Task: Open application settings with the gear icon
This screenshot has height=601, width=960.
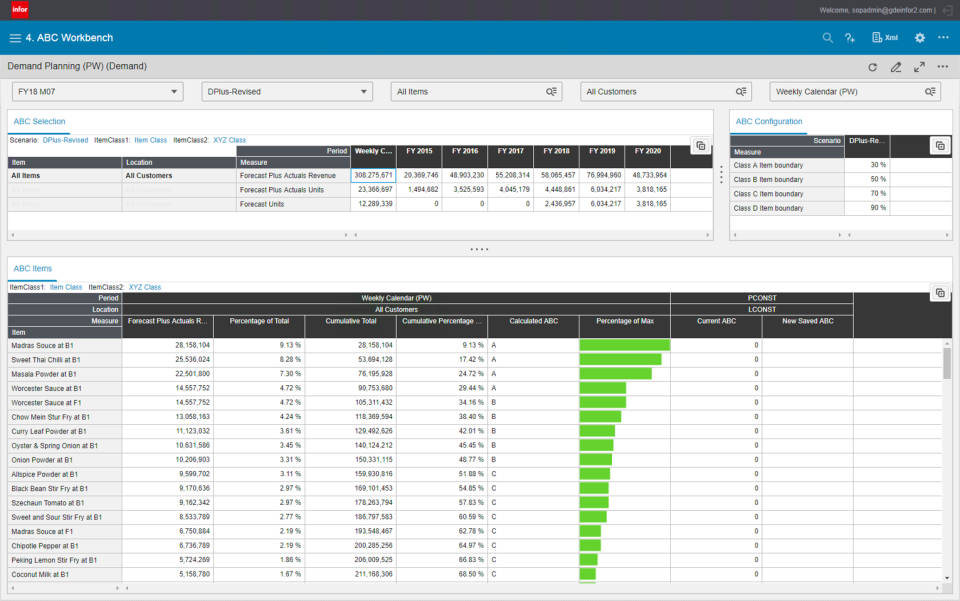Action: (x=920, y=37)
